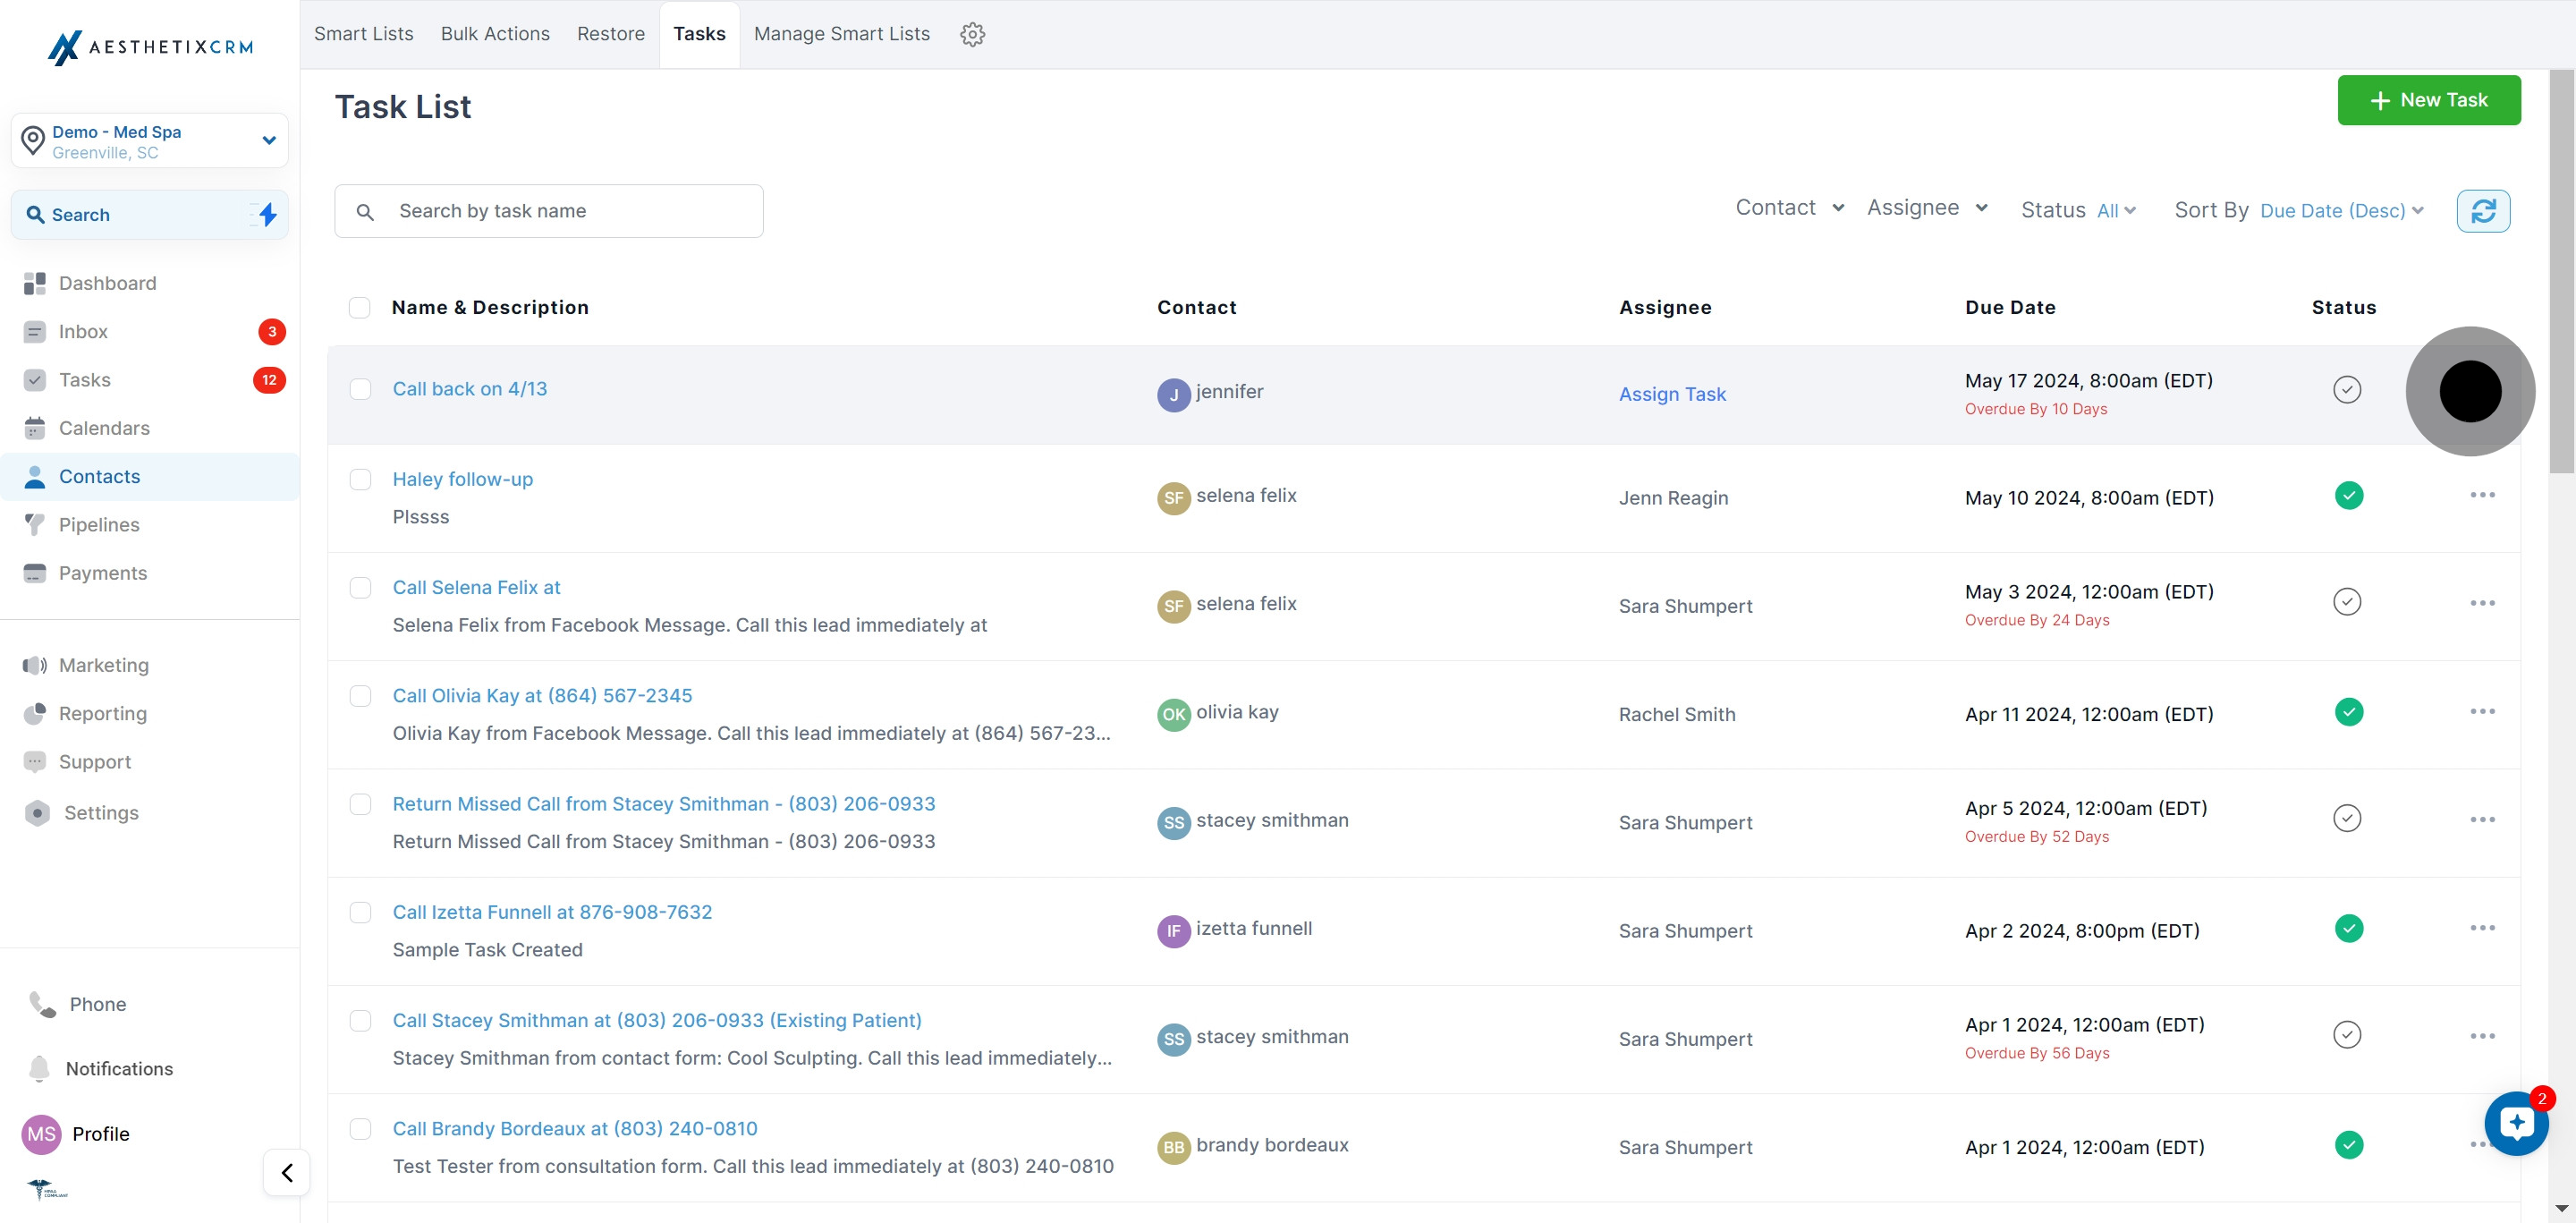The height and width of the screenshot is (1223, 2576).
Task: Open the Contact filter dropdown
Action: pos(1789,207)
